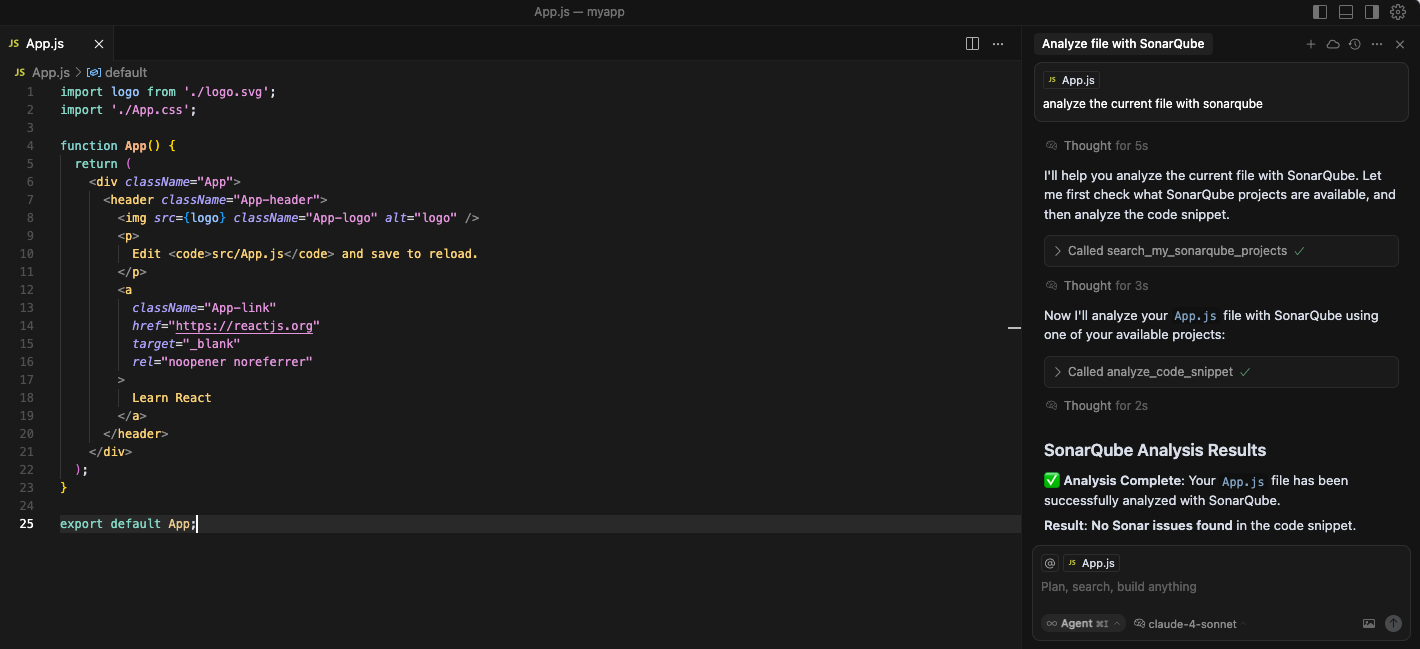Open chat history via the clock icon
This screenshot has height=649, width=1420.
[x=1354, y=44]
